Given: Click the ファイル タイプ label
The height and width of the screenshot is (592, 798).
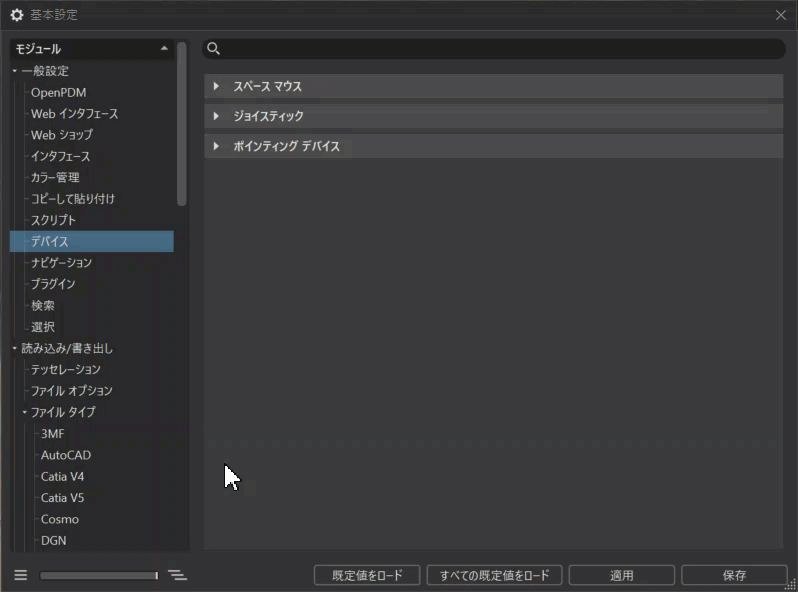Looking at the screenshot, I should [x=63, y=412].
